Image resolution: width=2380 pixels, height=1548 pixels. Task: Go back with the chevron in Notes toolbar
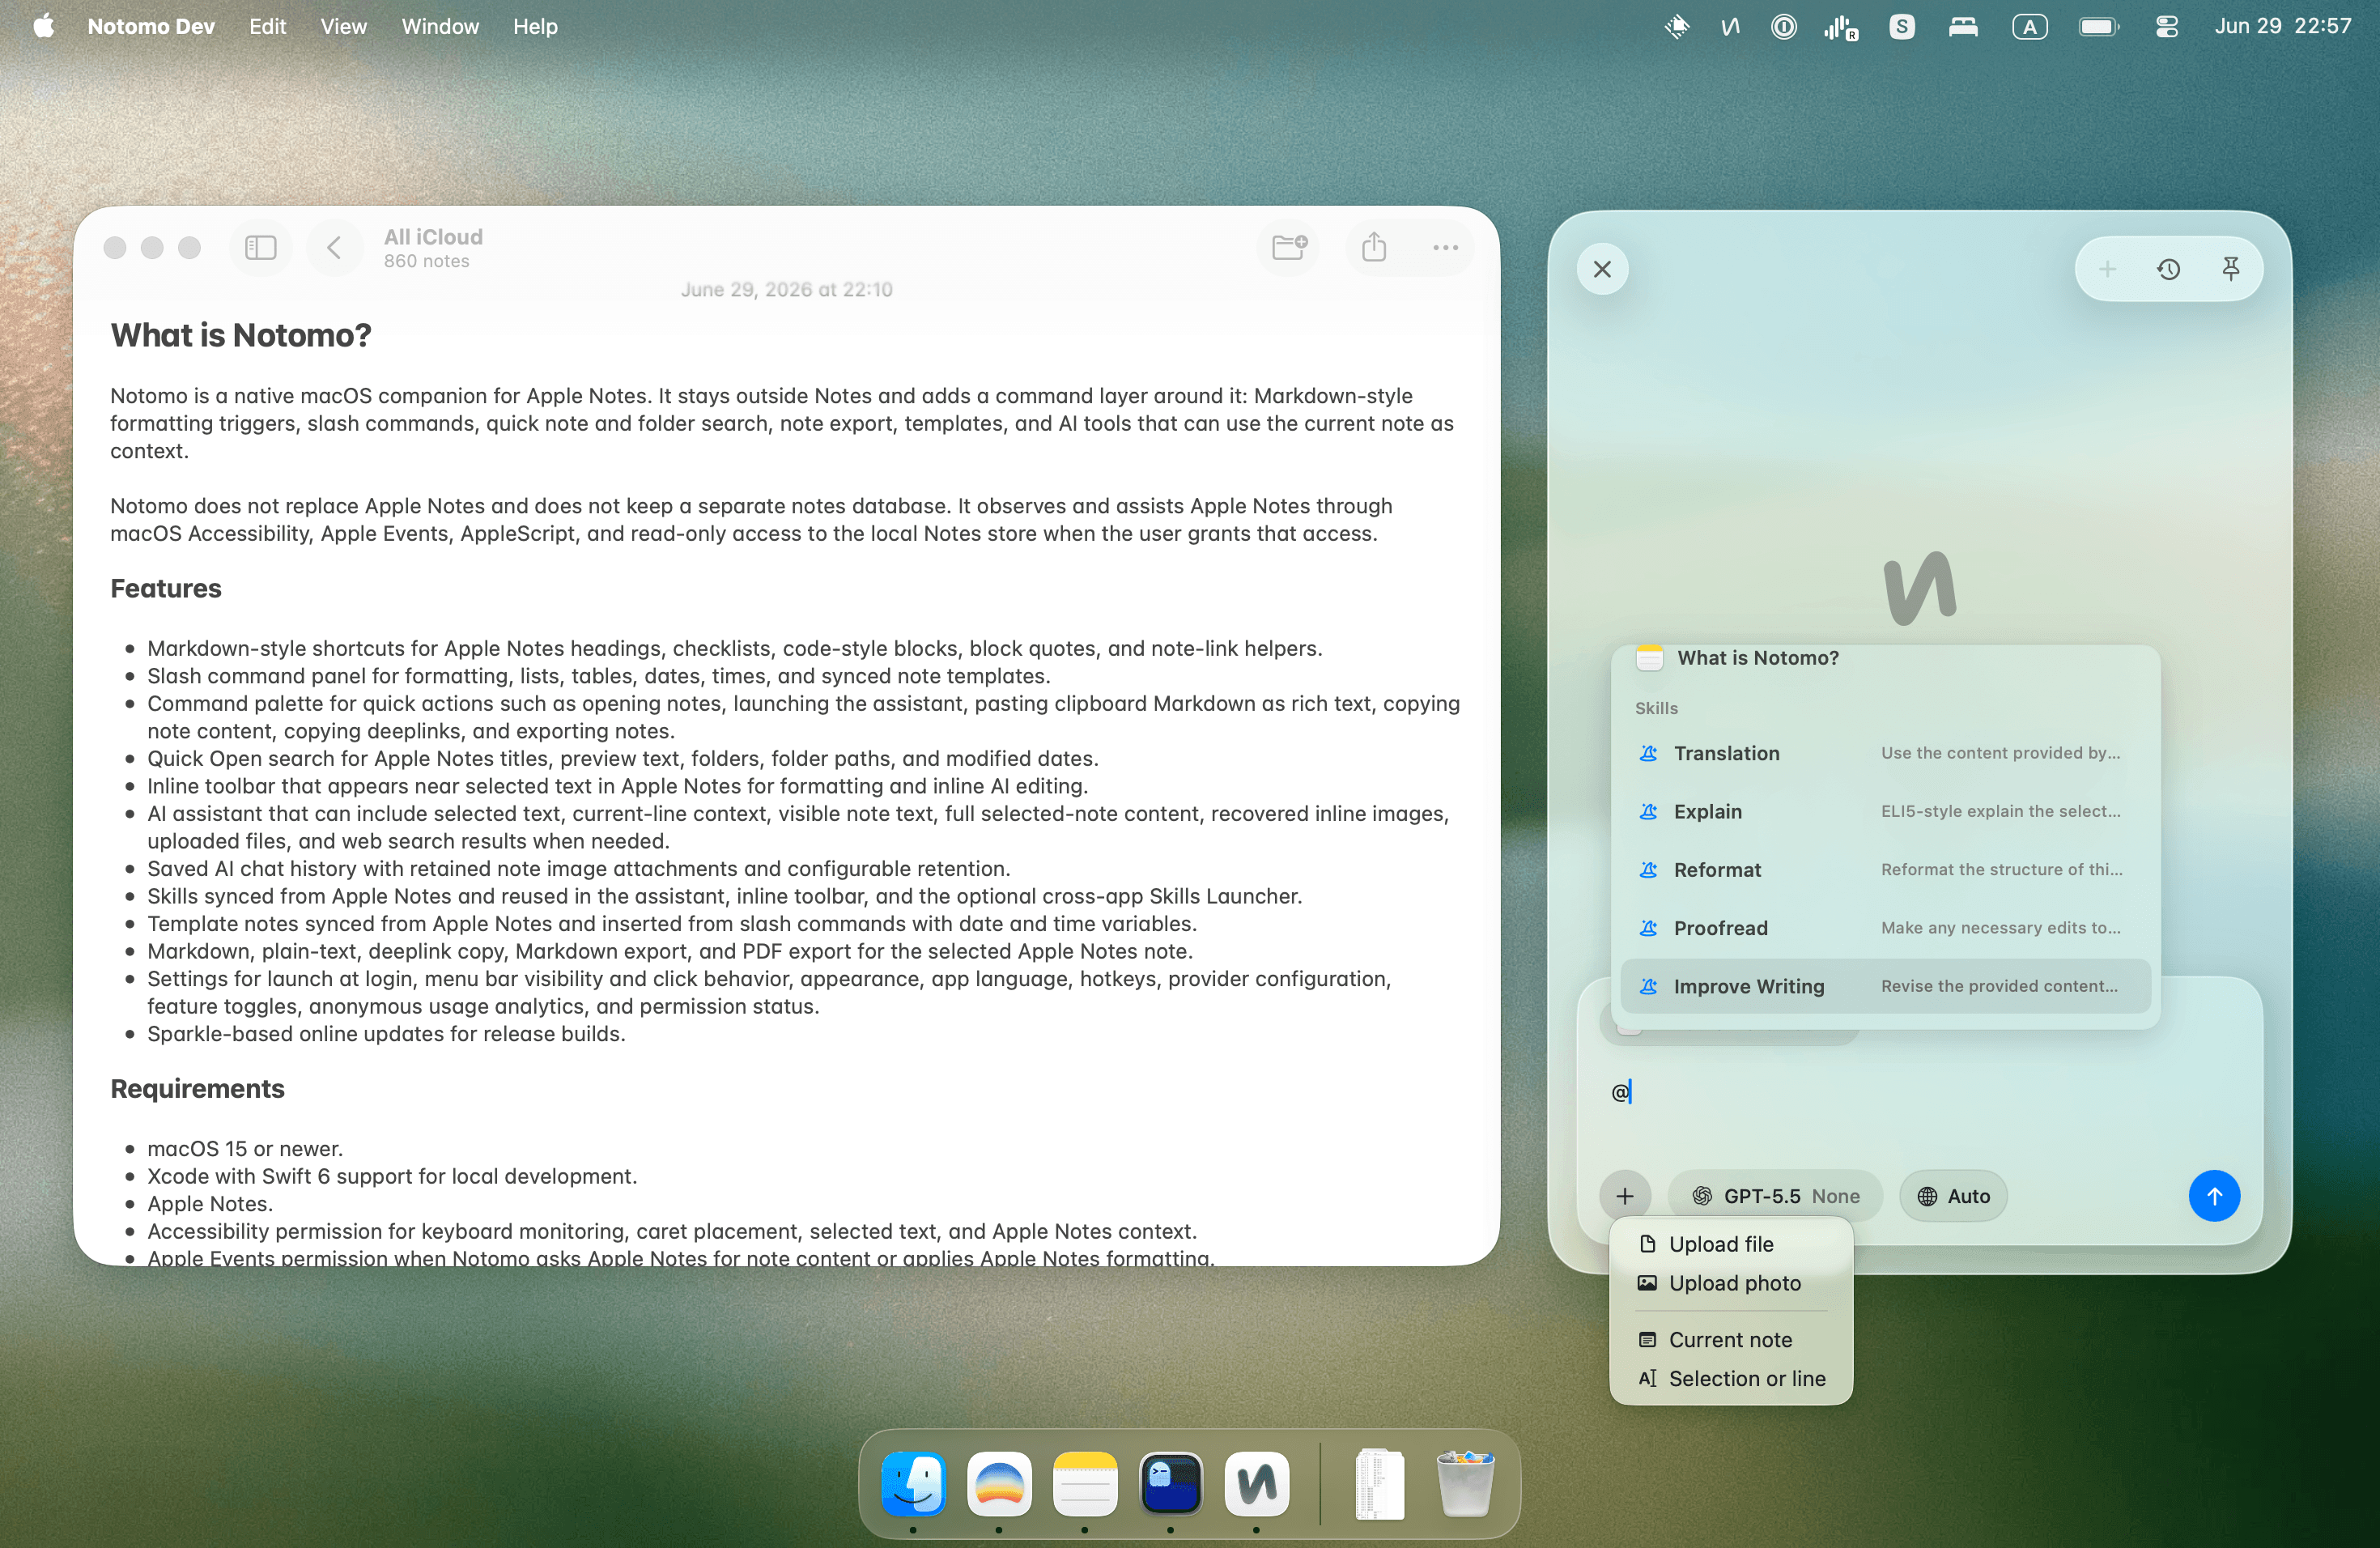pos(334,247)
